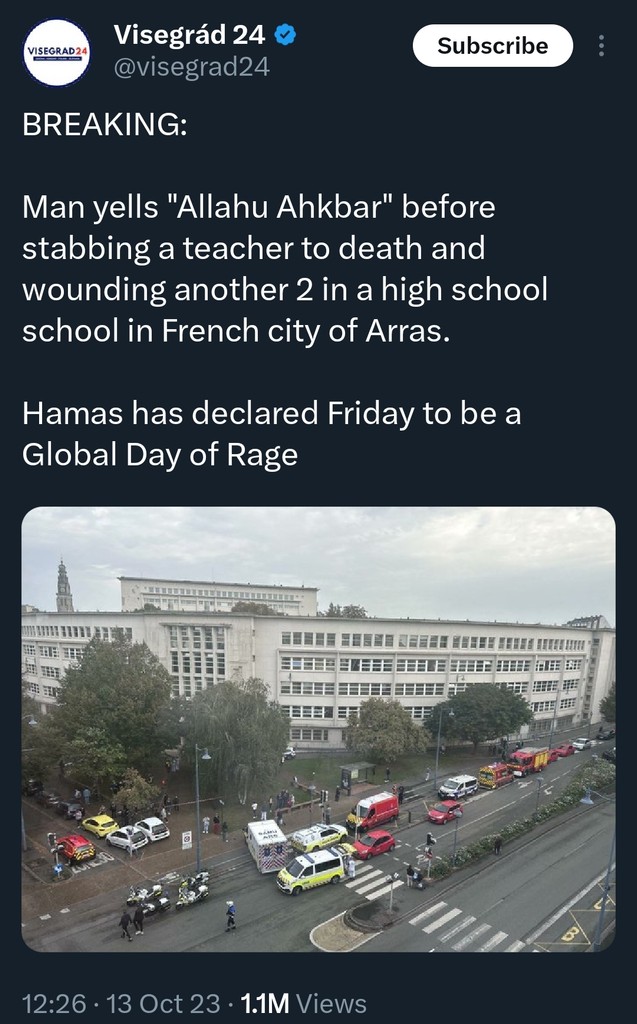
Task: Click the yellow car in the parking lot
Action: click(x=99, y=825)
